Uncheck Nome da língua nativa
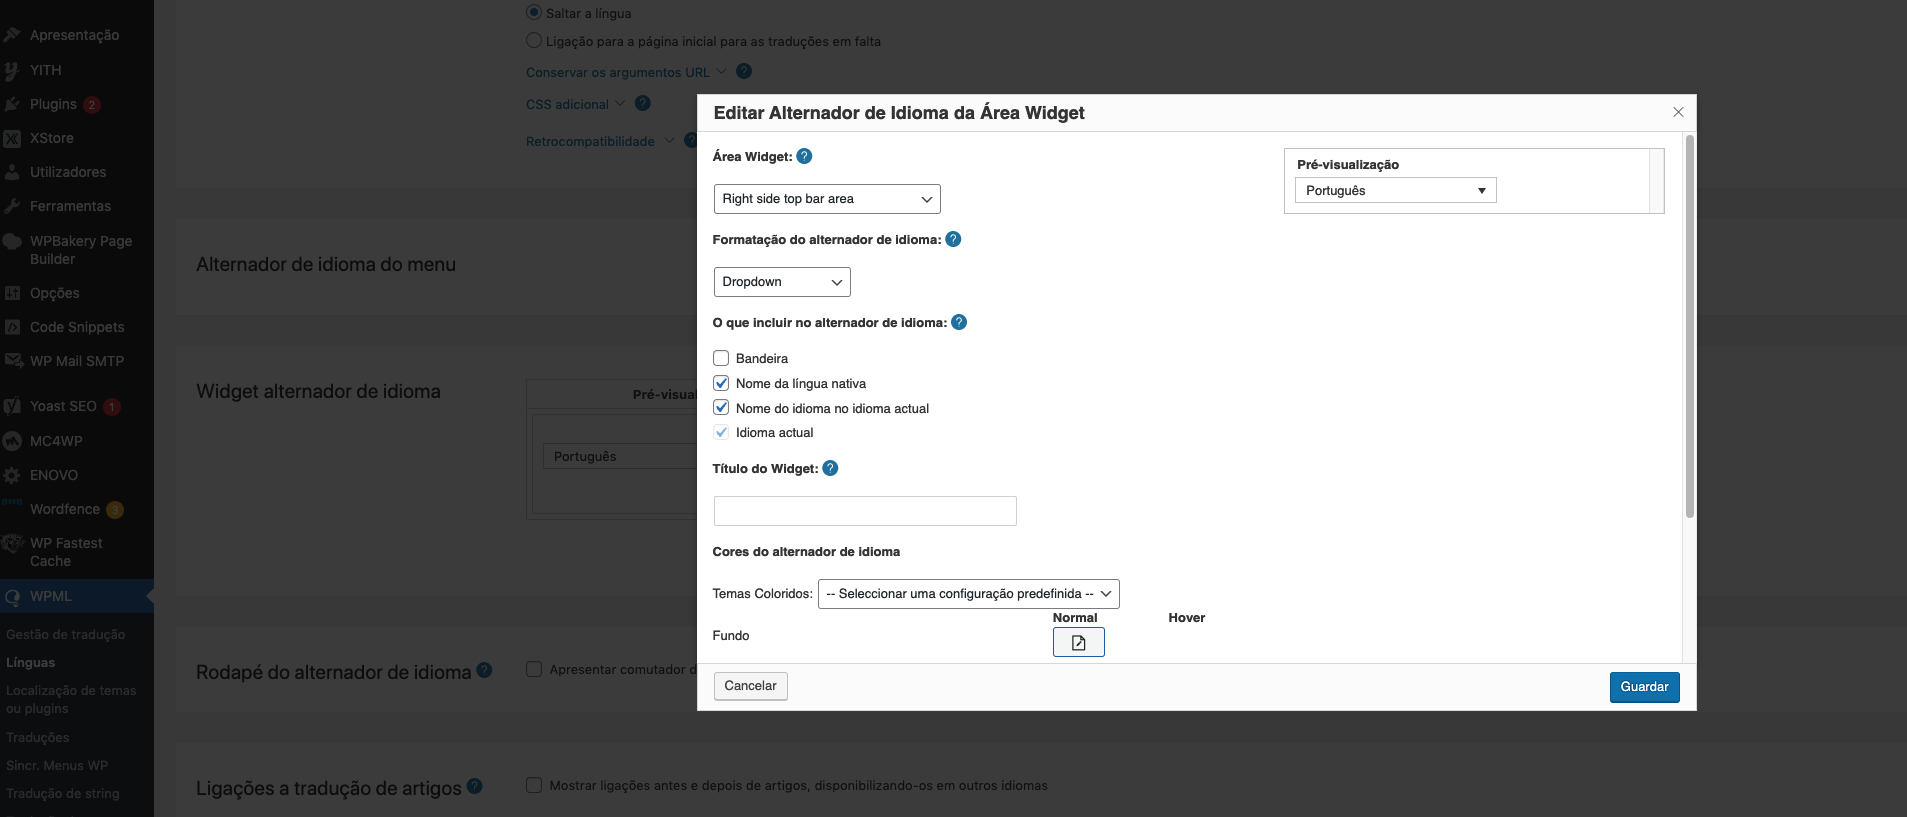Image resolution: width=1907 pixels, height=817 pixels. click(x=721, y=383)
